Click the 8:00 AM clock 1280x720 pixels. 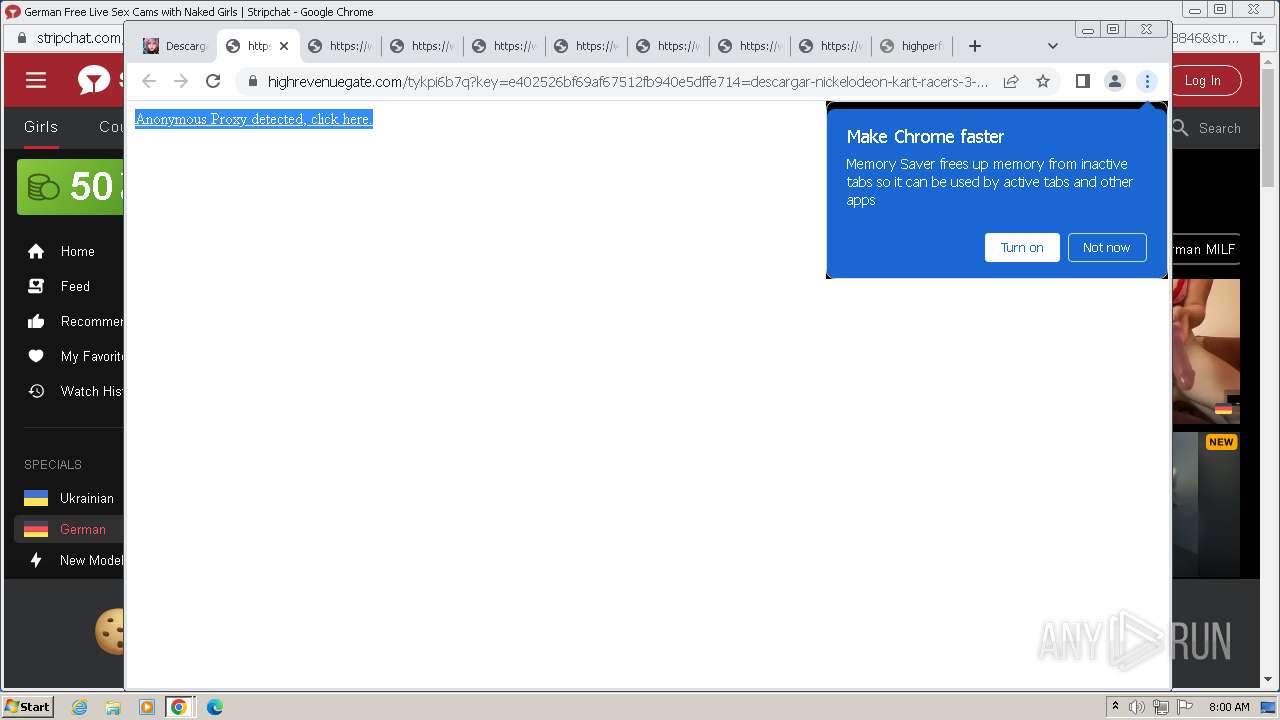coord(1229,707)
